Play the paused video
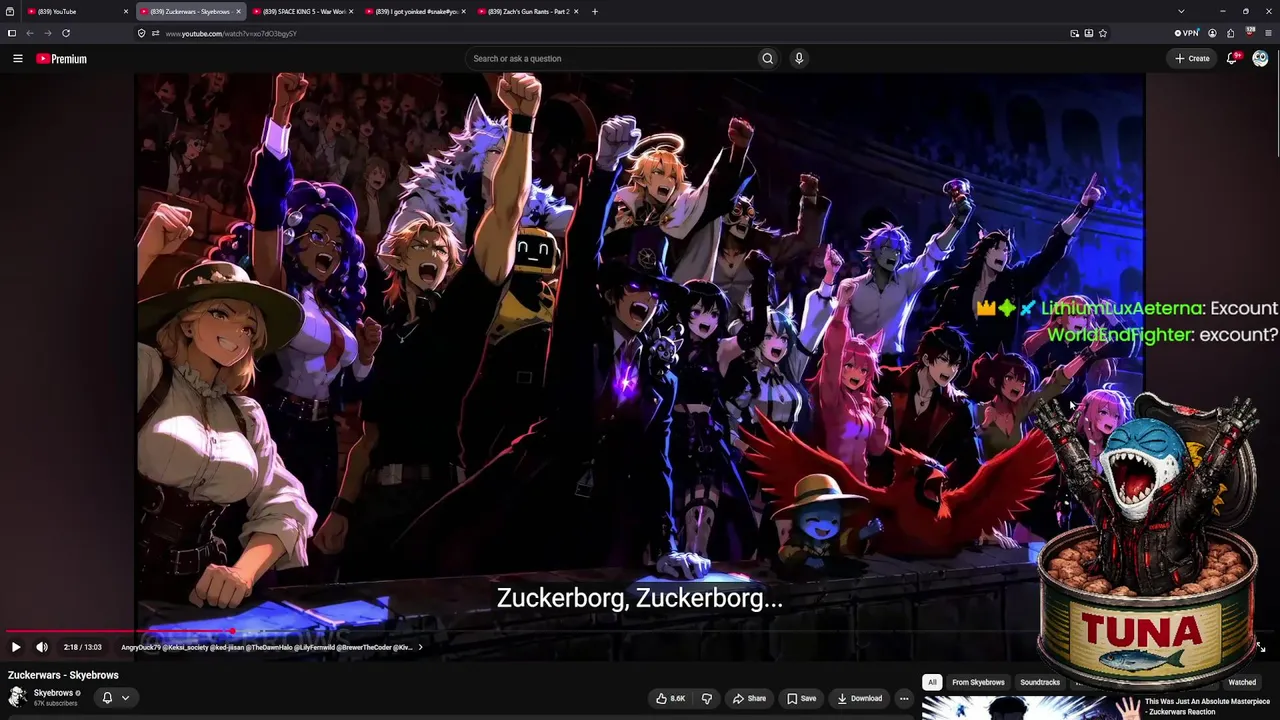 [x=16, y=647]
